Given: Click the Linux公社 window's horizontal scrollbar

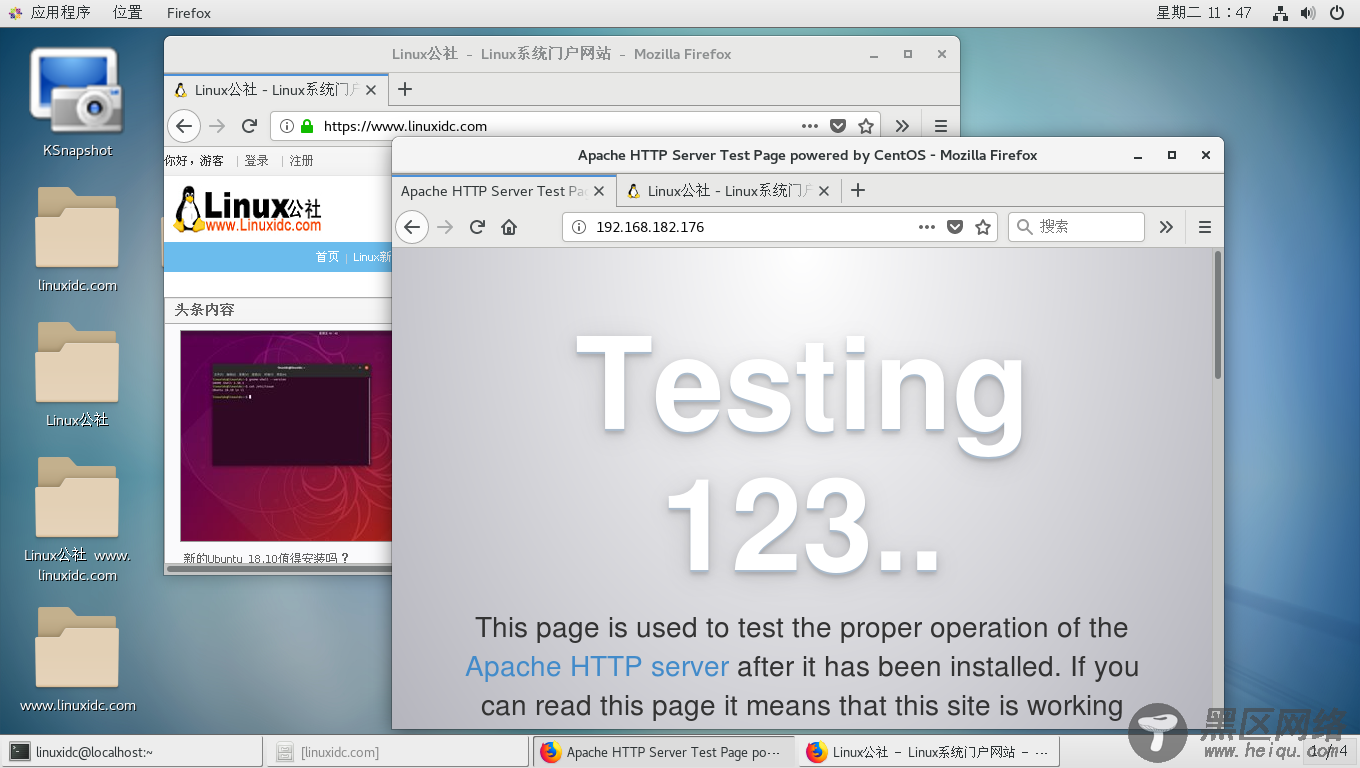Looking at the screenshot, I should click(279, 568).
